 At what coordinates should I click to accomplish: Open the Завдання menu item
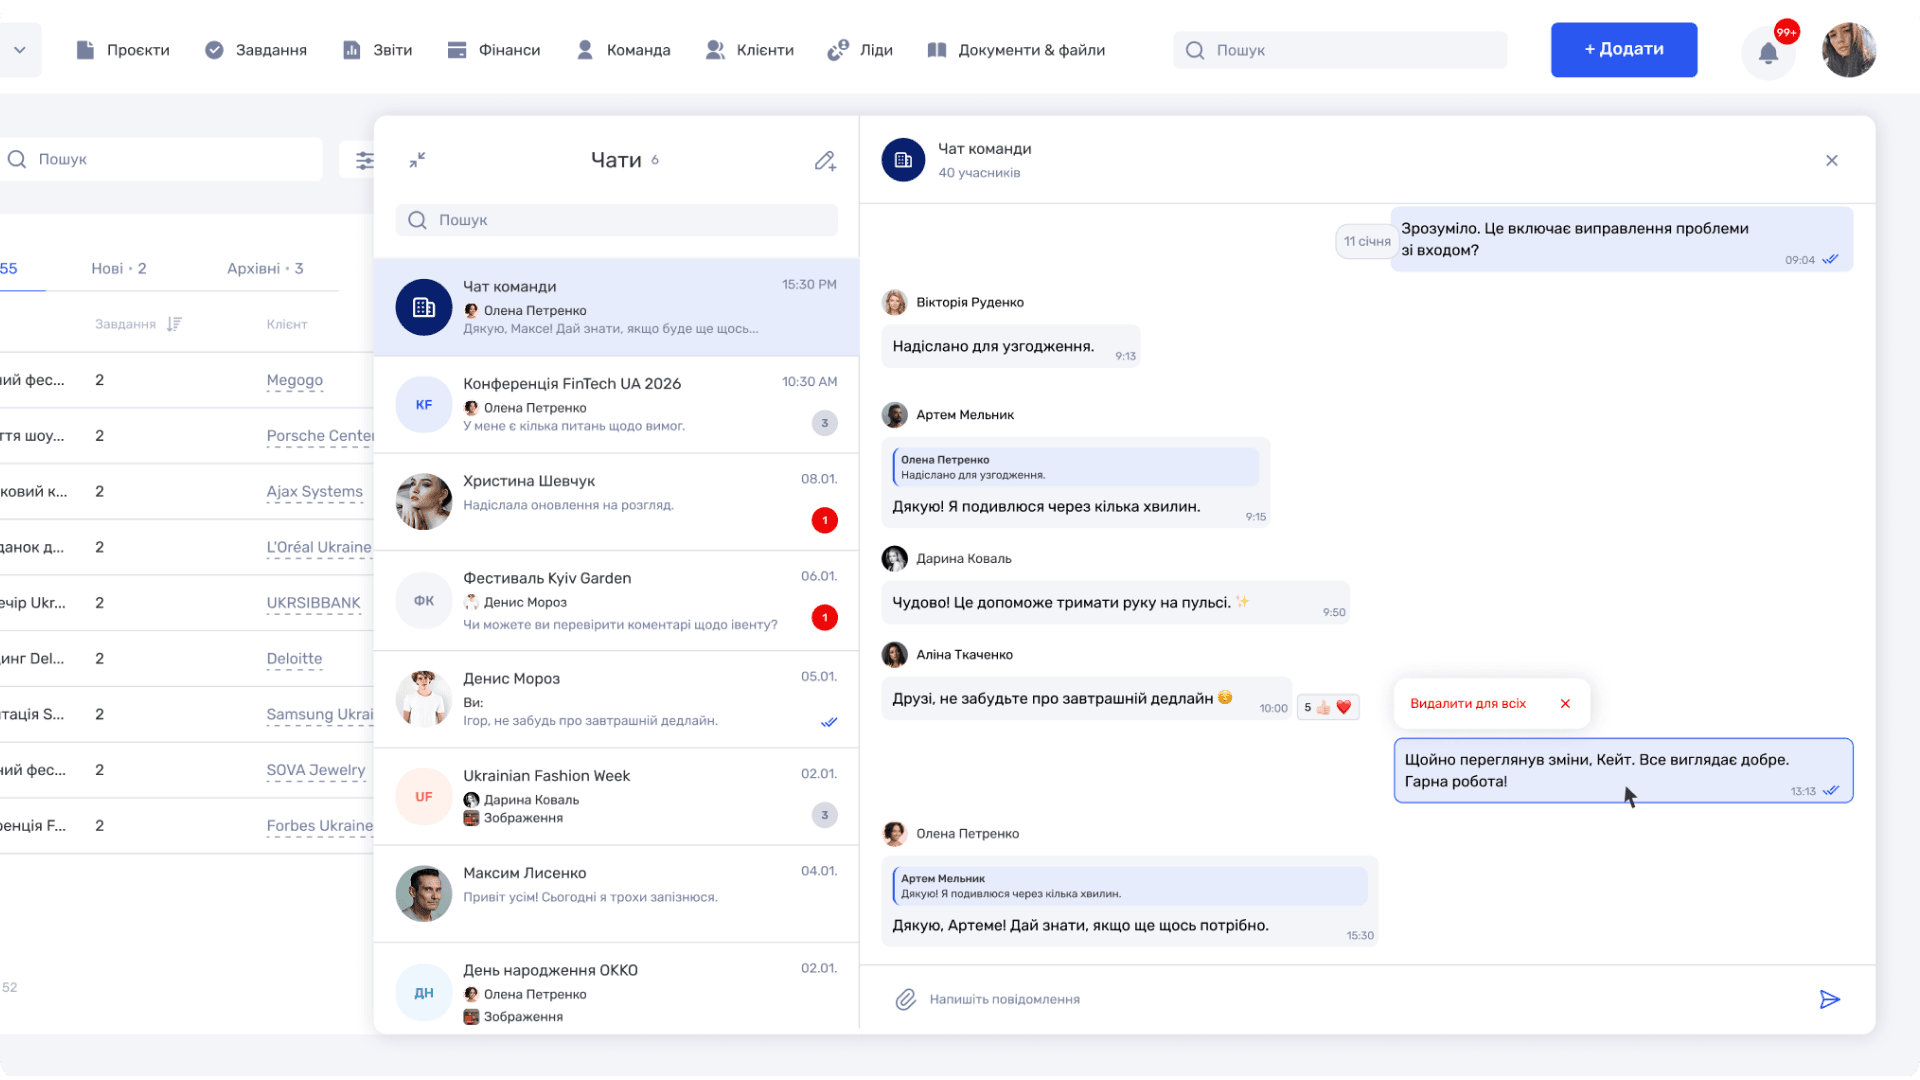click(256, 50)
